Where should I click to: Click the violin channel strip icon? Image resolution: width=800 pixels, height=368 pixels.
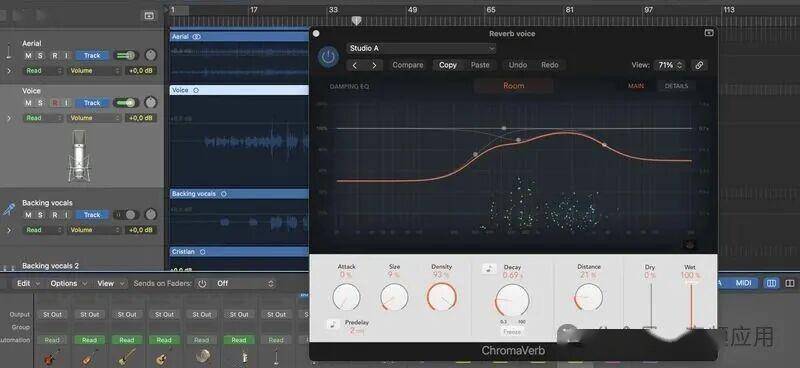pyautogui.click(x=52, y=356)
